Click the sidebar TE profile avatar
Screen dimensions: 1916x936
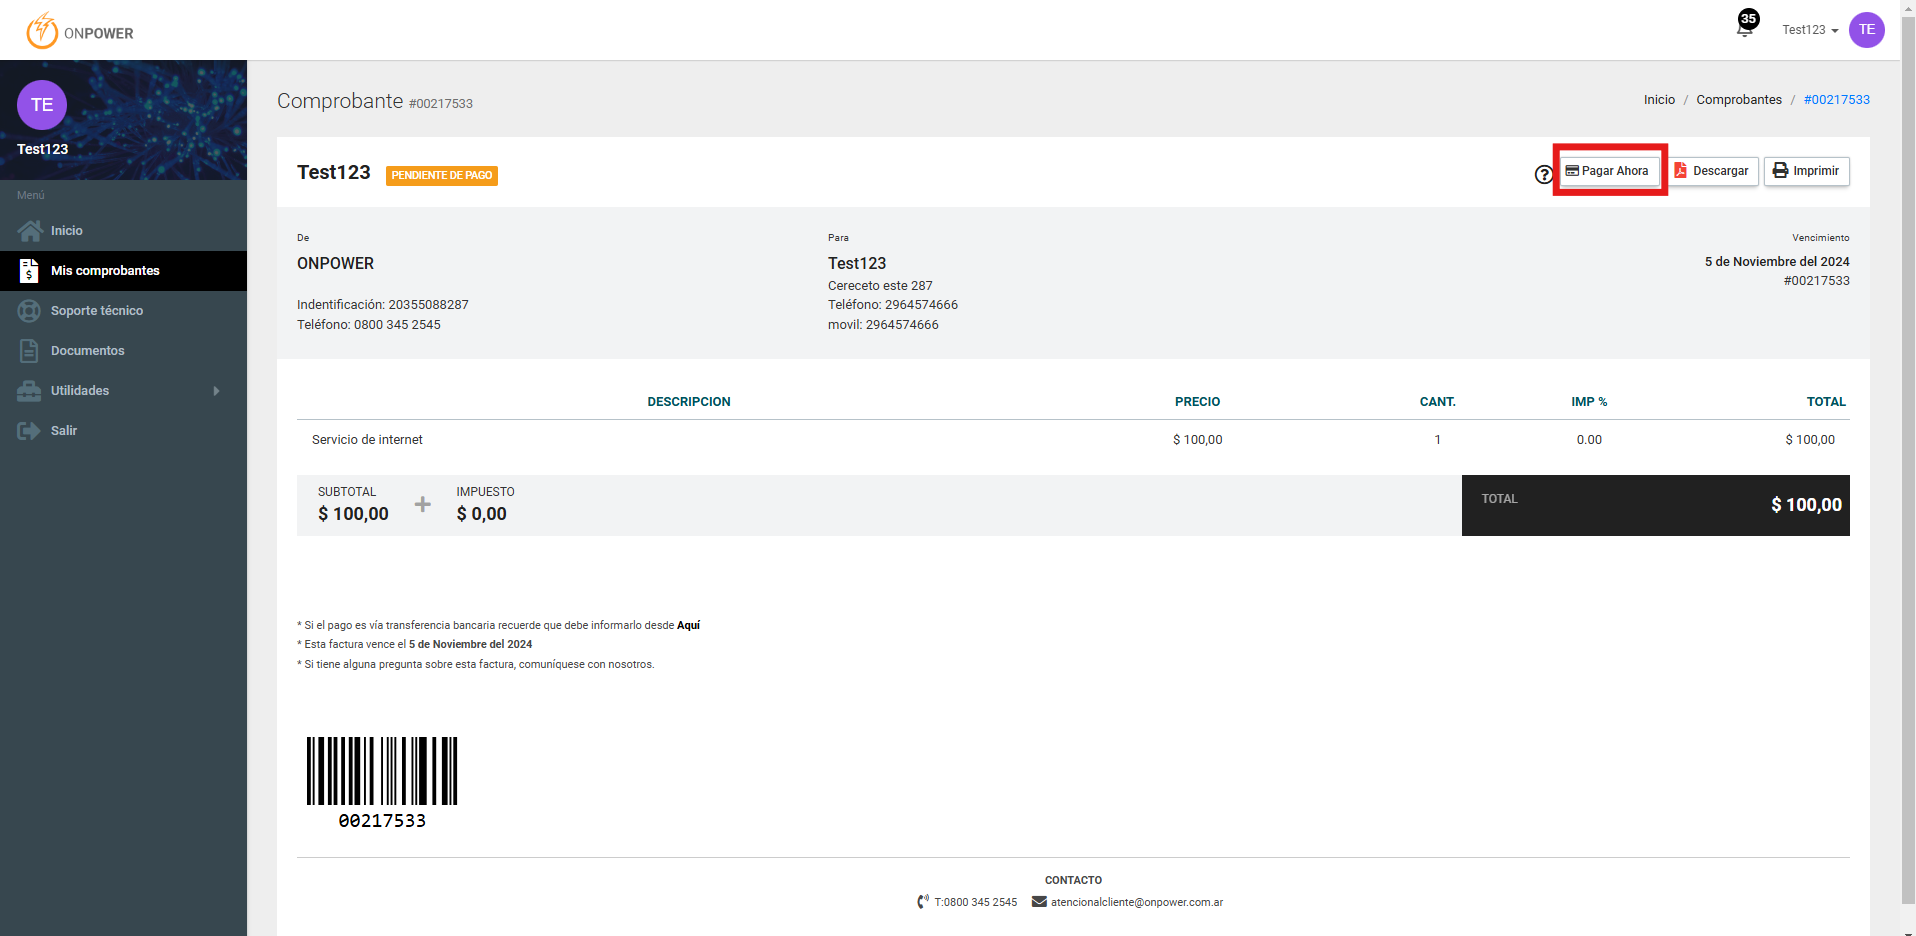coord(42,105)
